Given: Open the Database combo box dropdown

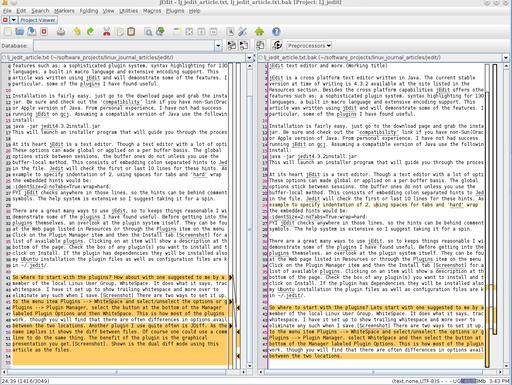Looking at the screenshot, I should tap(218, 45).
